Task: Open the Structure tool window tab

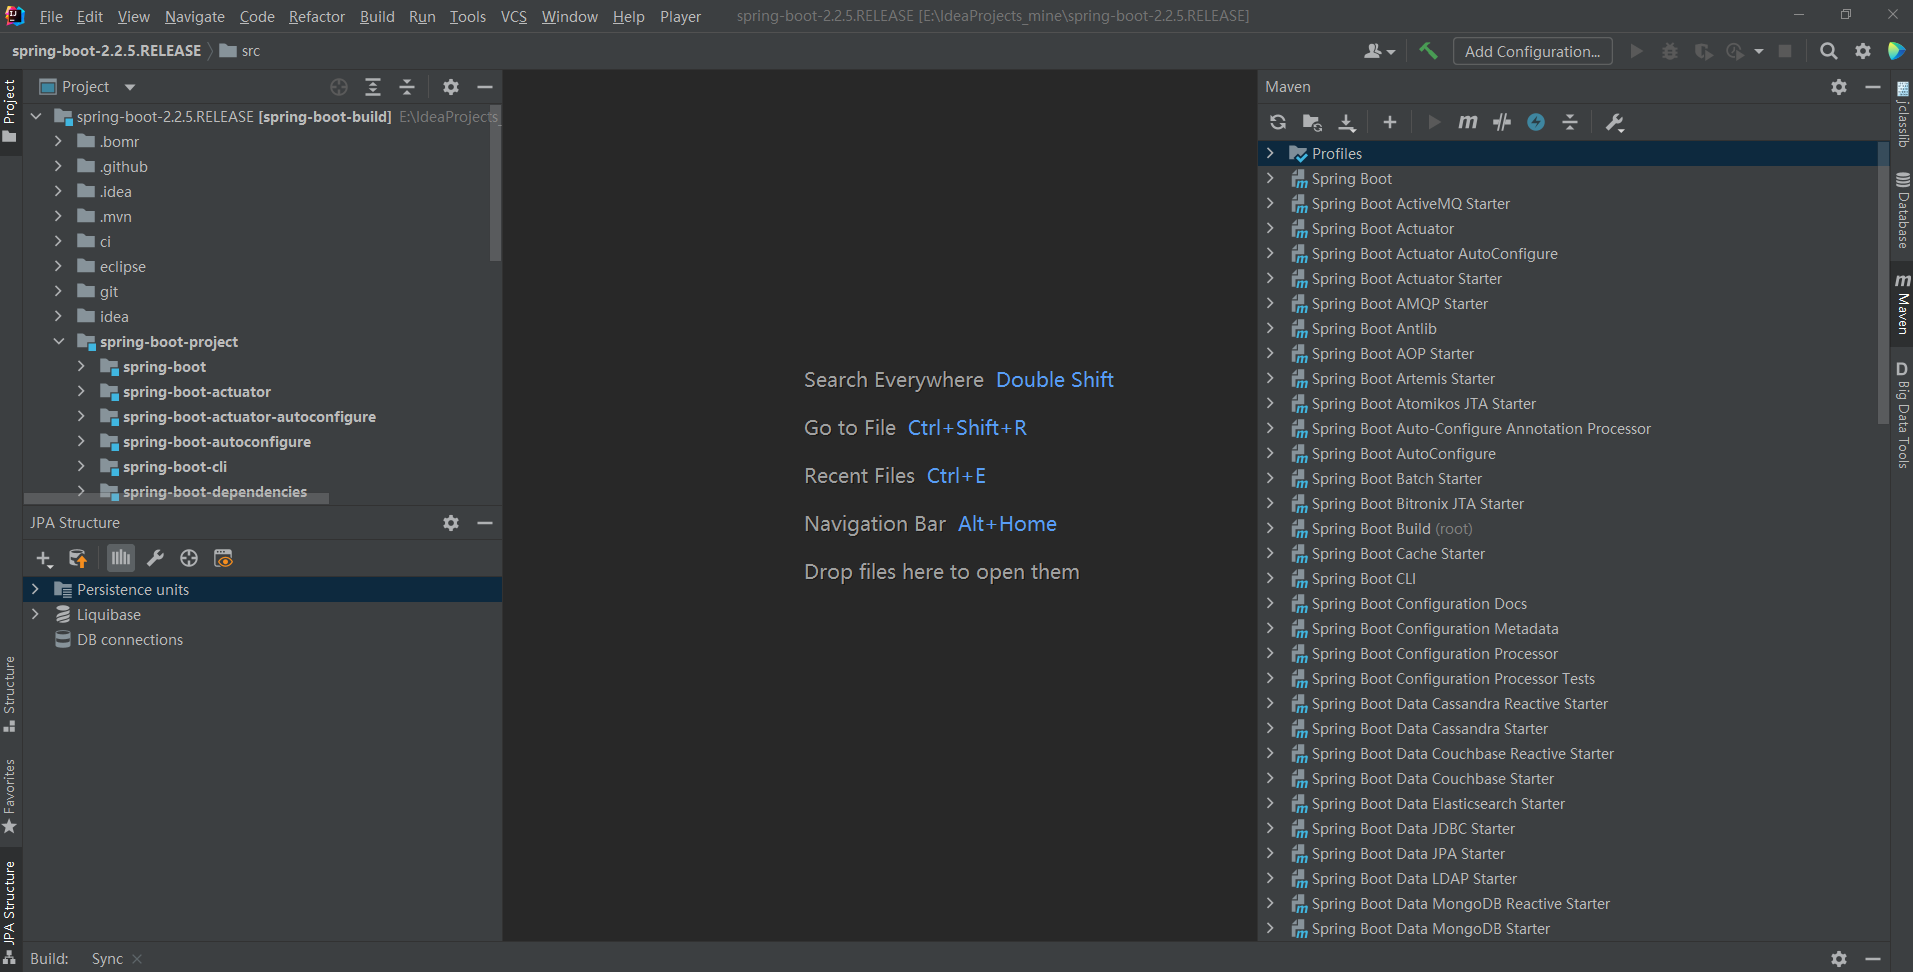Action: click(x=10, y=694)
